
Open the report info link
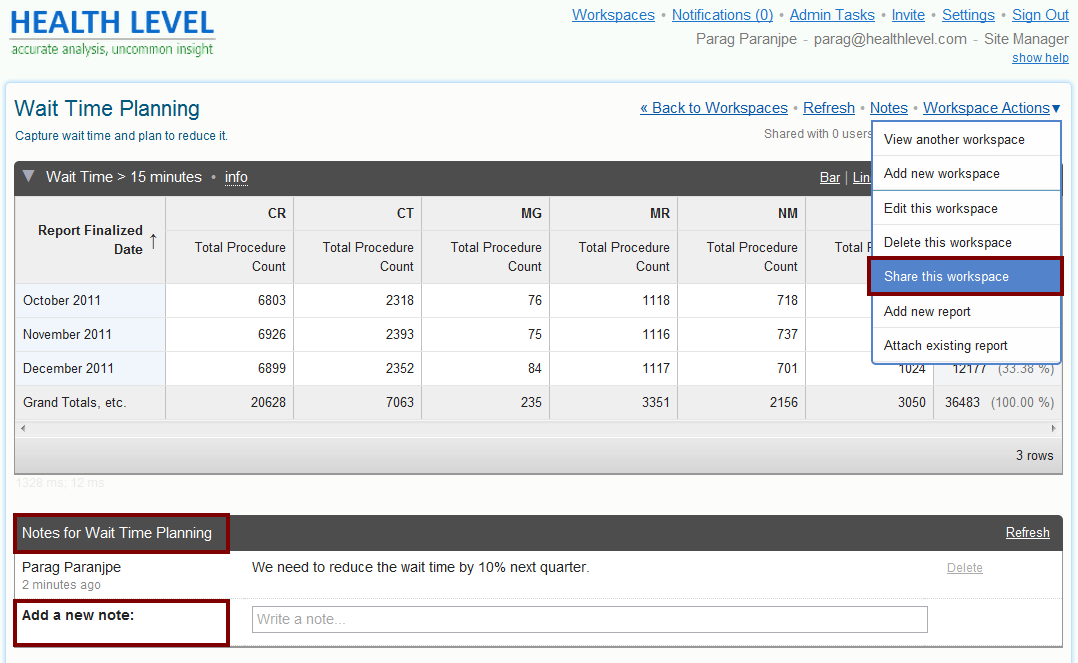pyautogui.click(x=236, y=178)
